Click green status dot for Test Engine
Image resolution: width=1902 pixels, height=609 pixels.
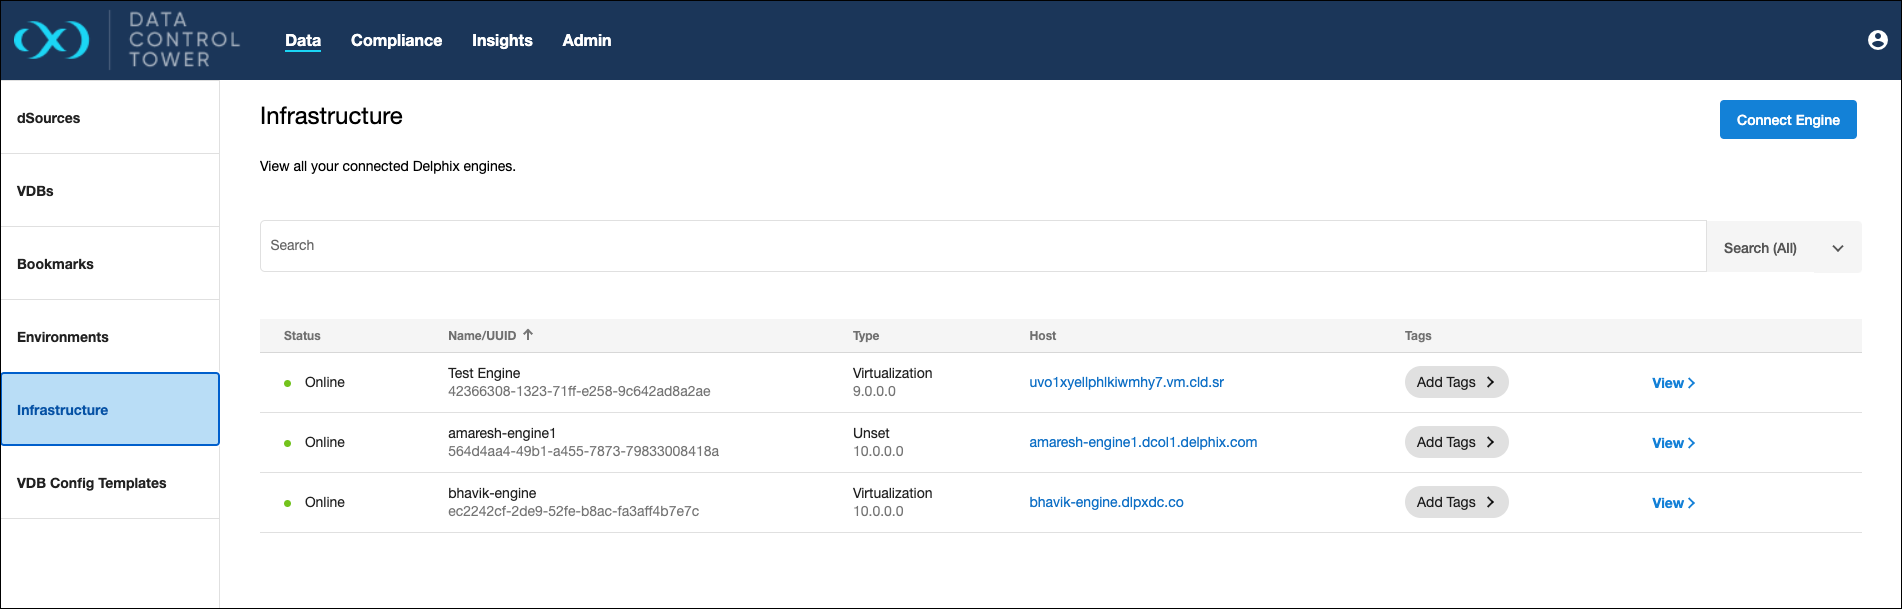[288, 383]
